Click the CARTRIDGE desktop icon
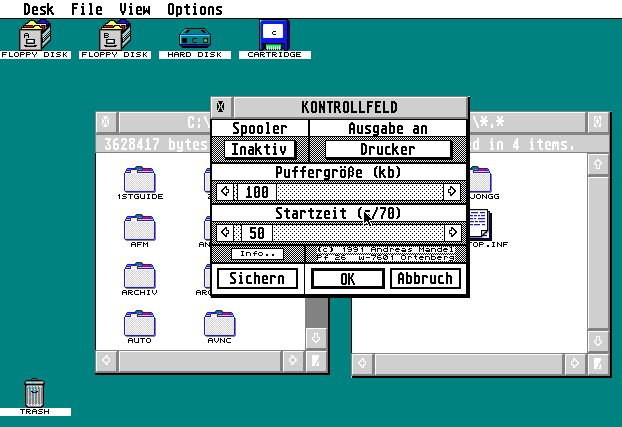The height and width of the screenshot is (427, 622). tap(274, 34)
